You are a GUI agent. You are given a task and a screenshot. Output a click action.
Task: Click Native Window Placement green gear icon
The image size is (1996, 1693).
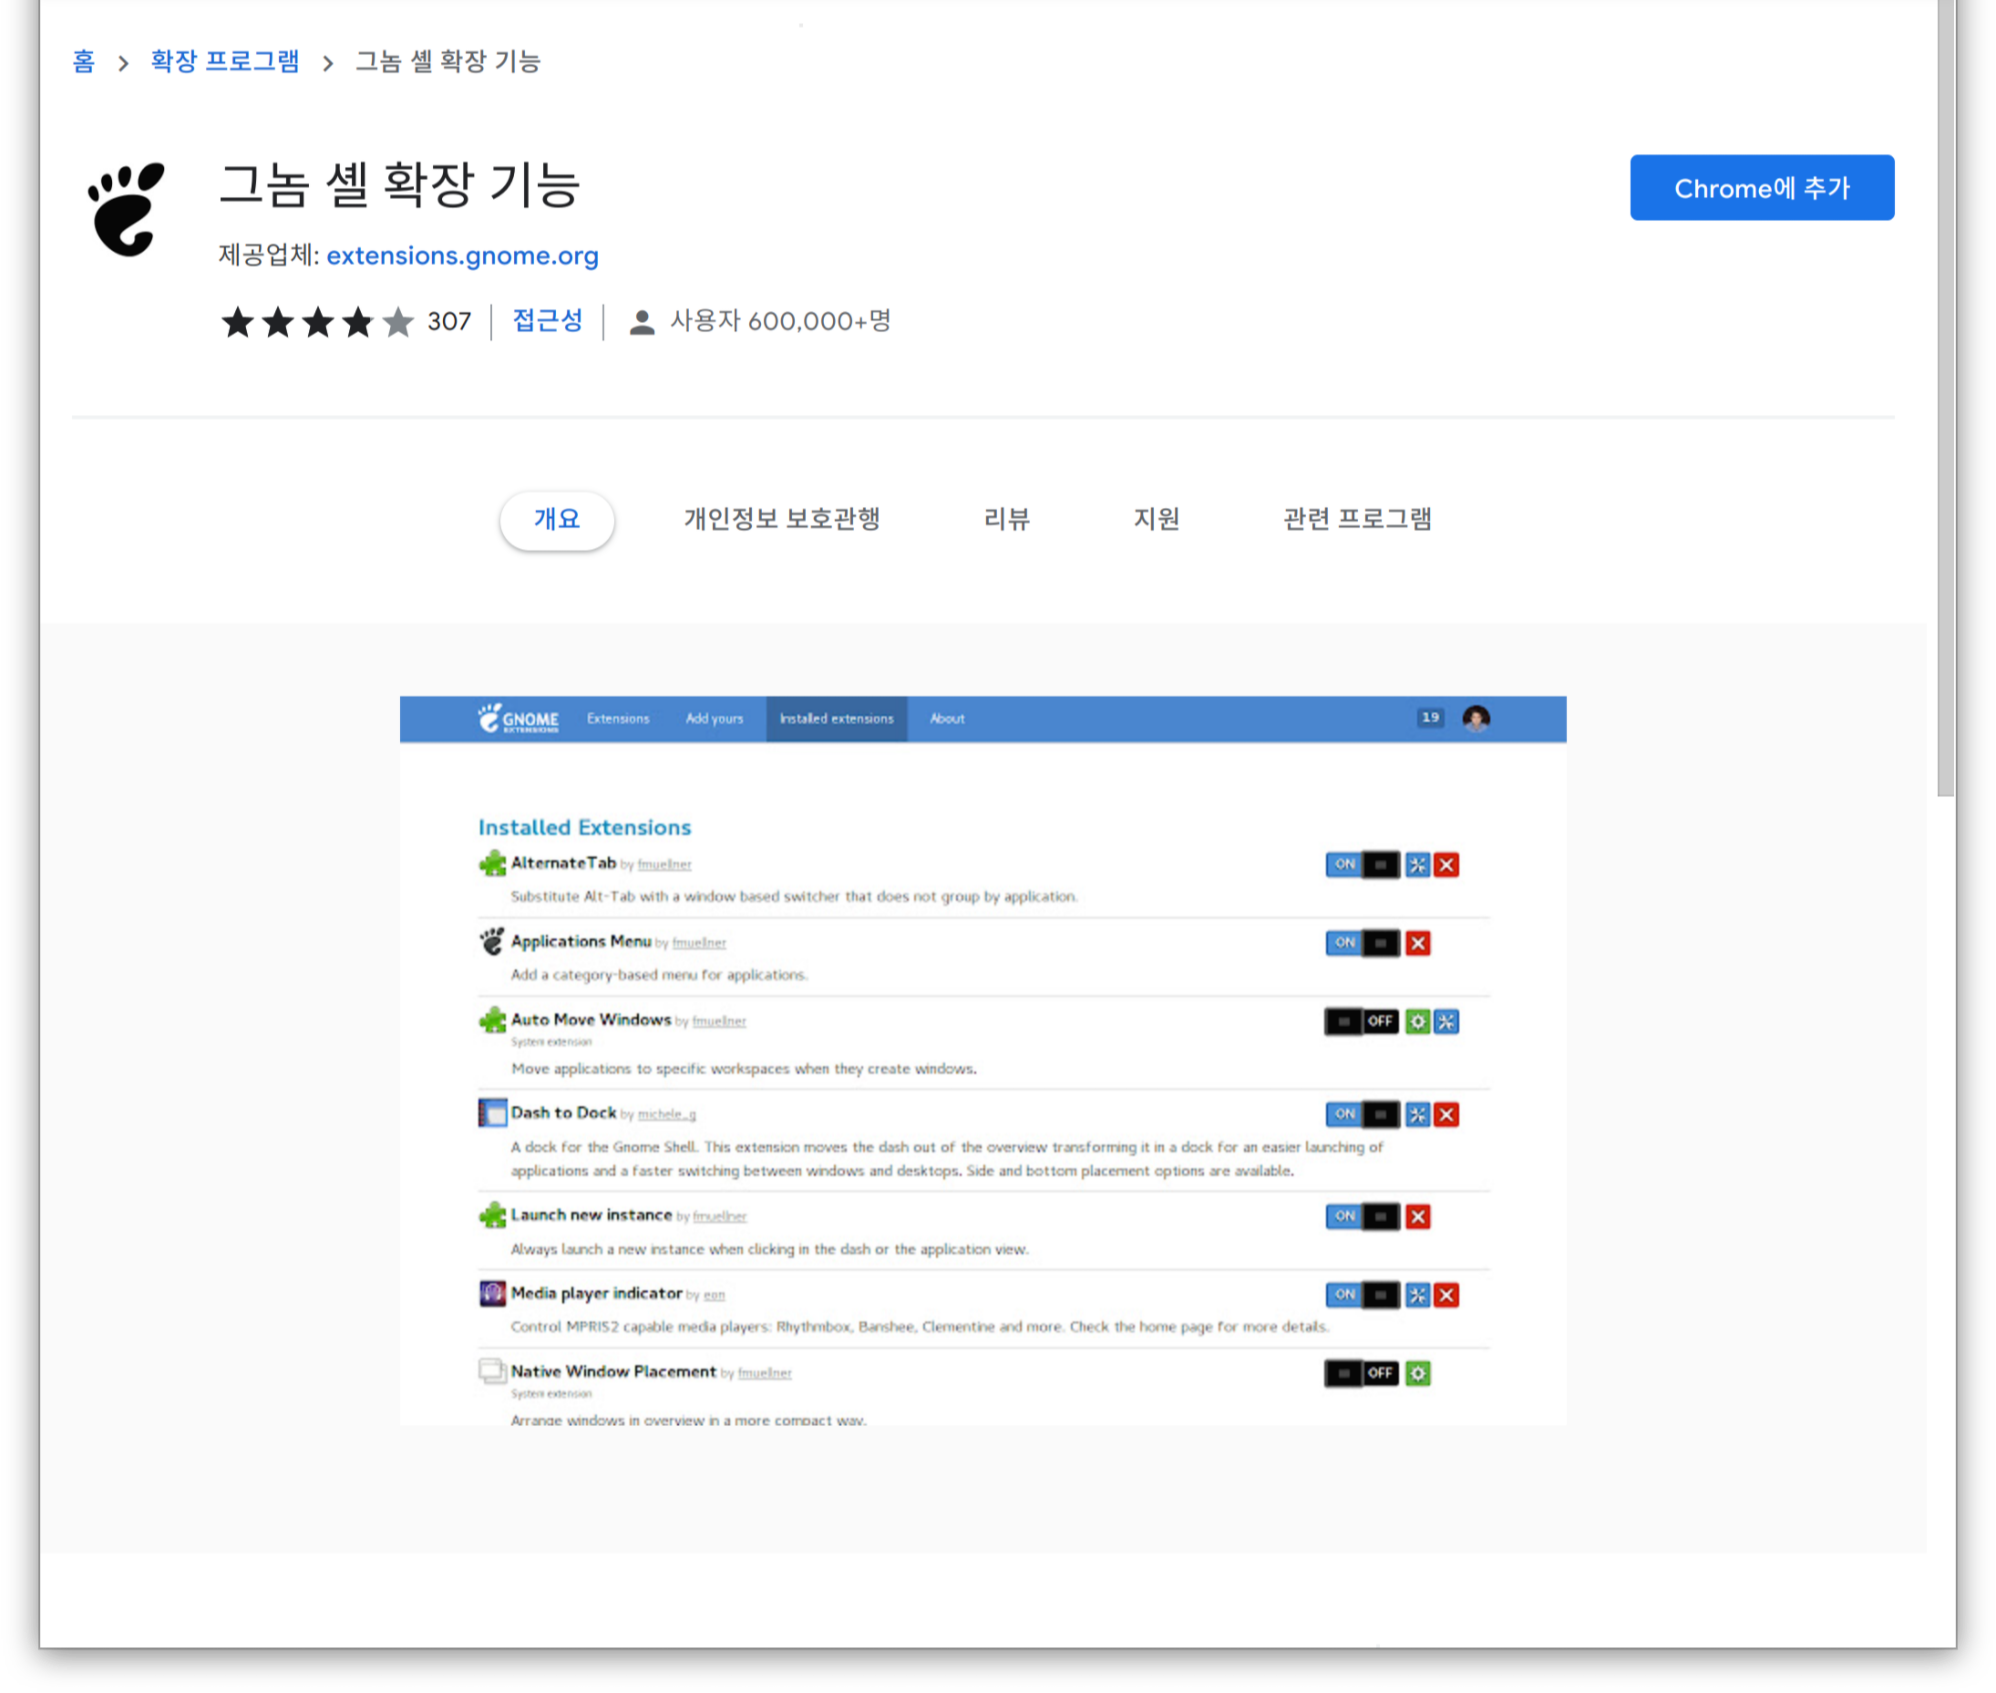point(1417,1373)
